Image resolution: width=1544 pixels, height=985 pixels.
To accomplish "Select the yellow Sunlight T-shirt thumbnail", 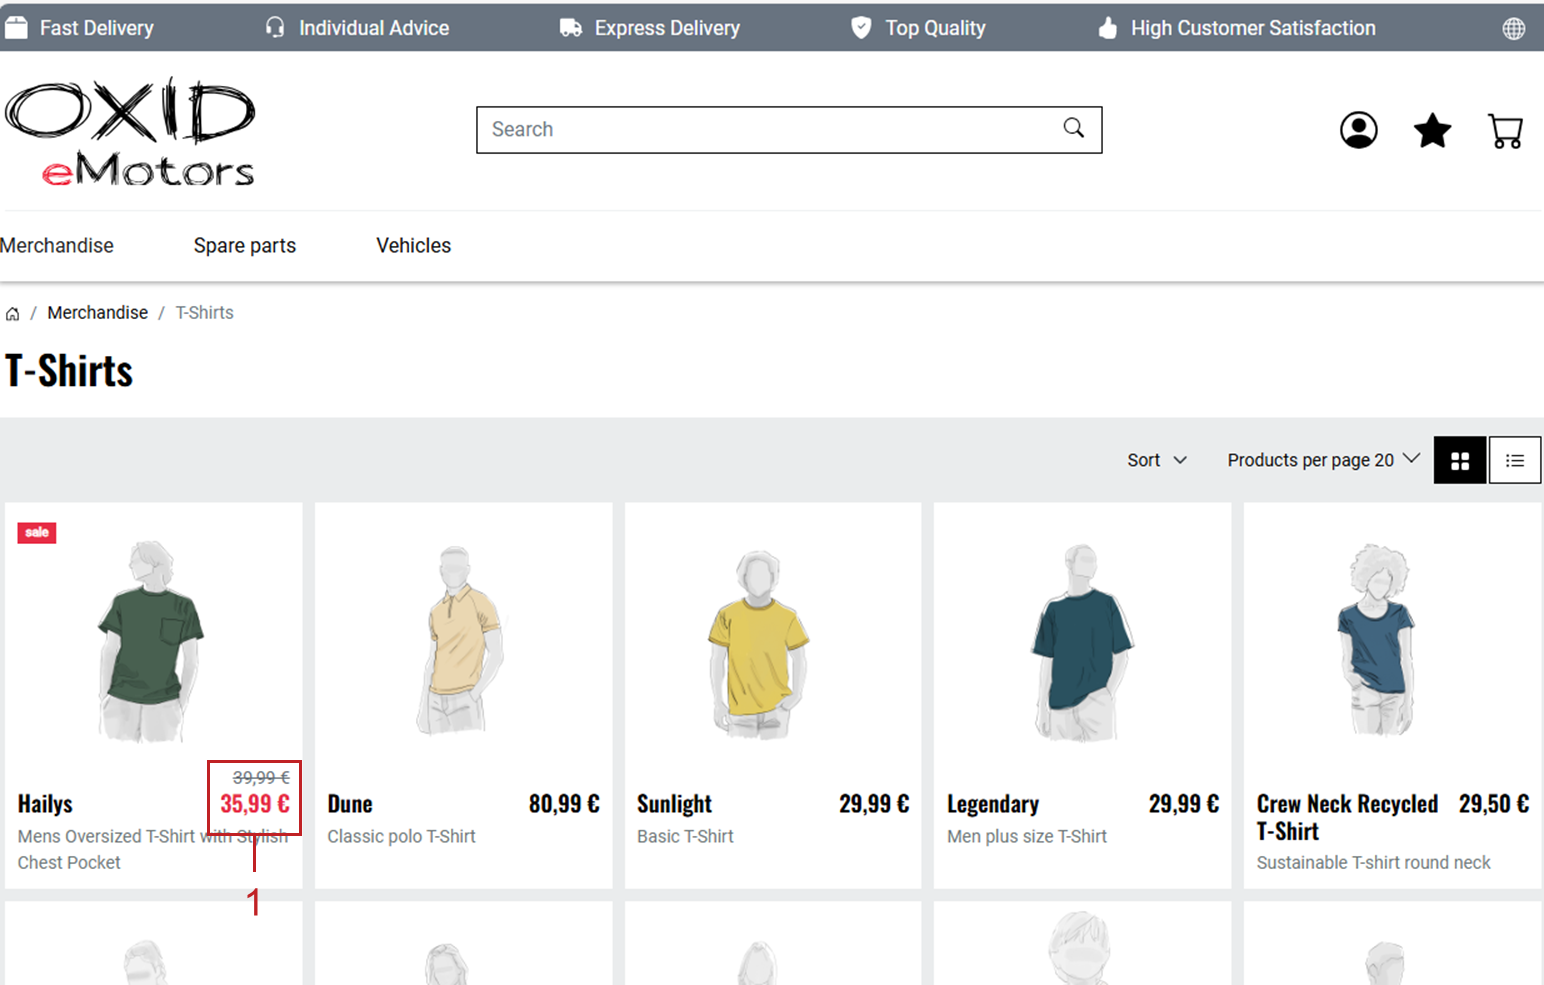I will [757, 642].
